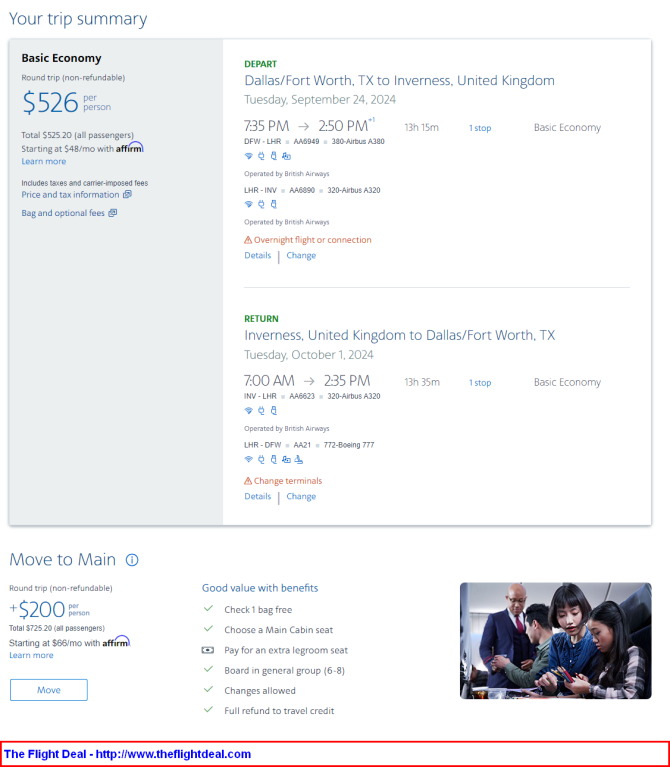Viewport: 670px width, 767px height.
Task: Click the Overnight flight warning icon
Action: pos(248,240)
